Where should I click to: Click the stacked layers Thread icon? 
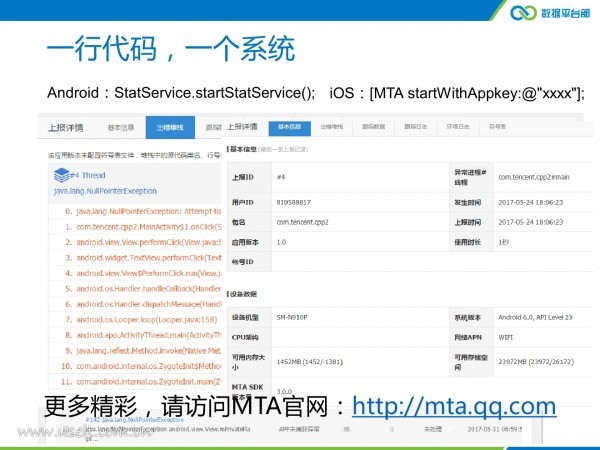coord(62,175)
